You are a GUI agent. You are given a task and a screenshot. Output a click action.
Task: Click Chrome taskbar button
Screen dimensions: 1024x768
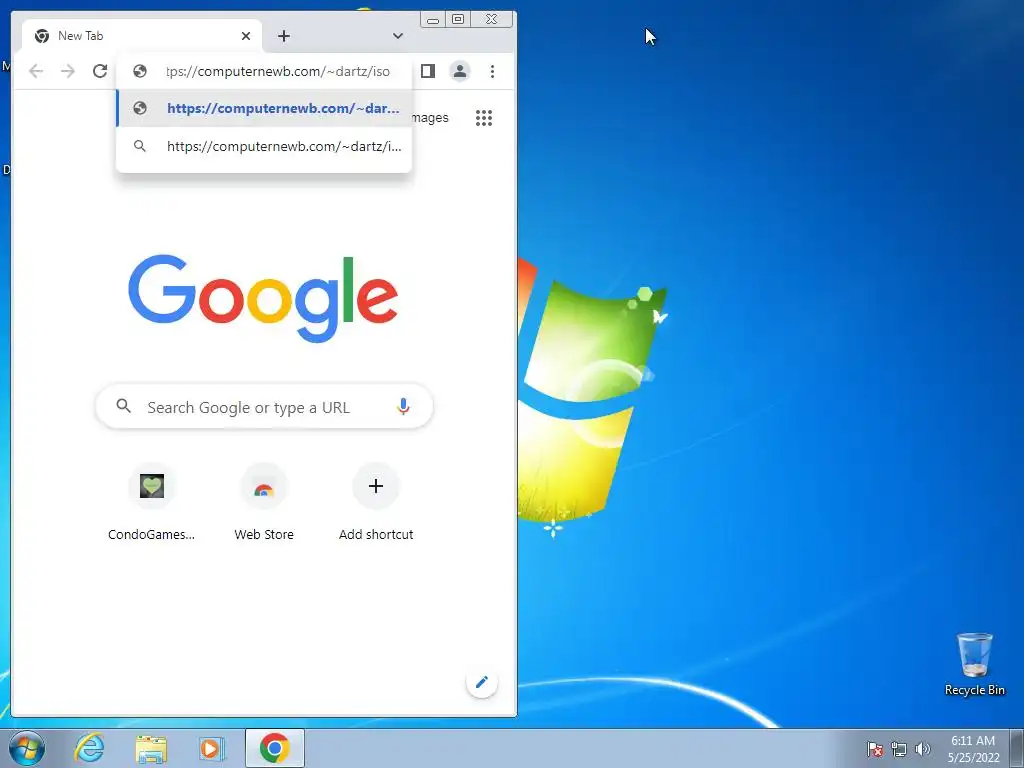[274, 748]
